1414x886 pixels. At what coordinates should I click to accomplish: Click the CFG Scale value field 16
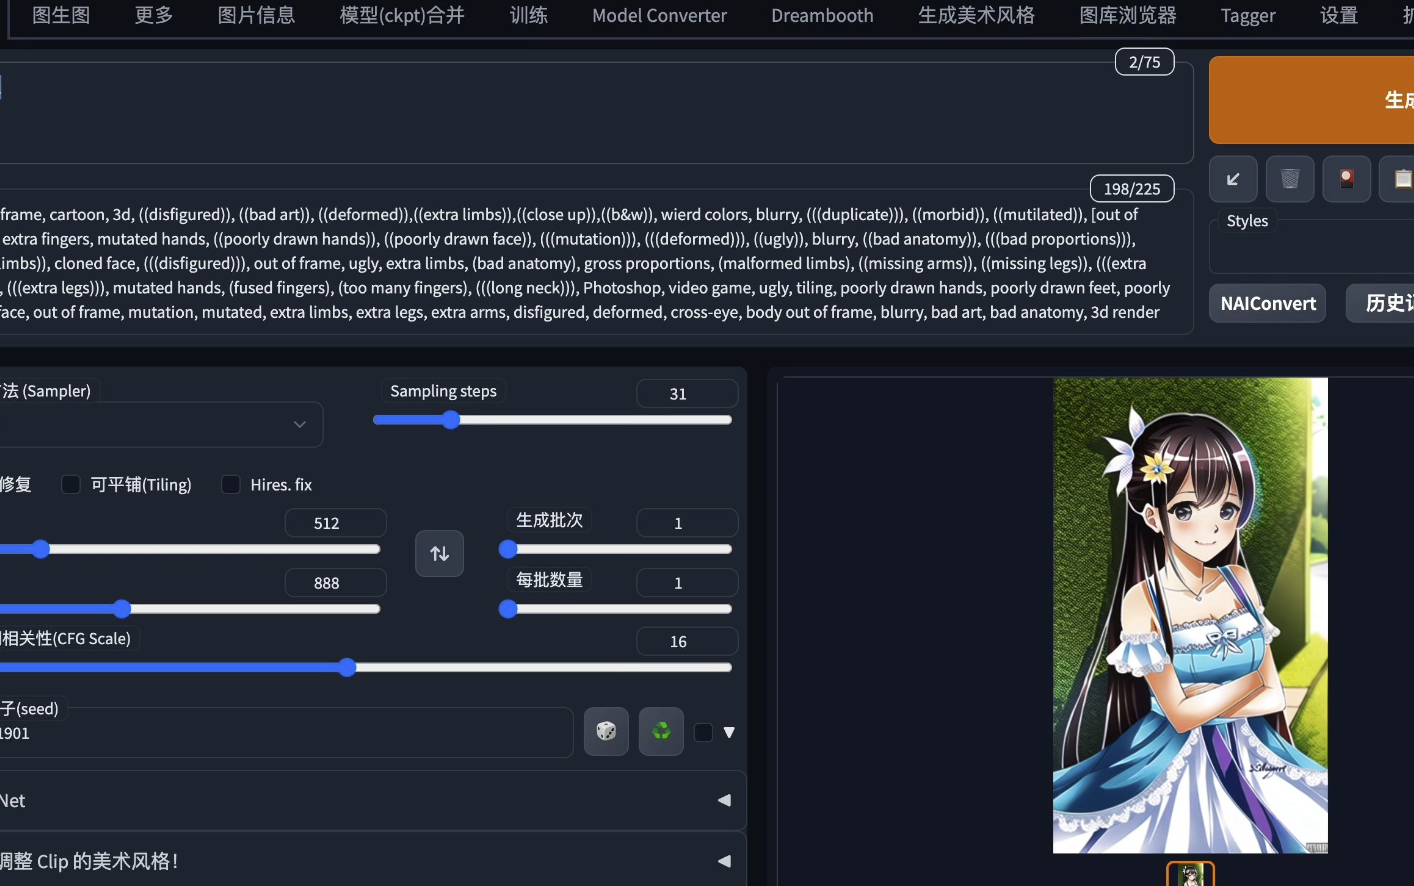coord(687,641)
